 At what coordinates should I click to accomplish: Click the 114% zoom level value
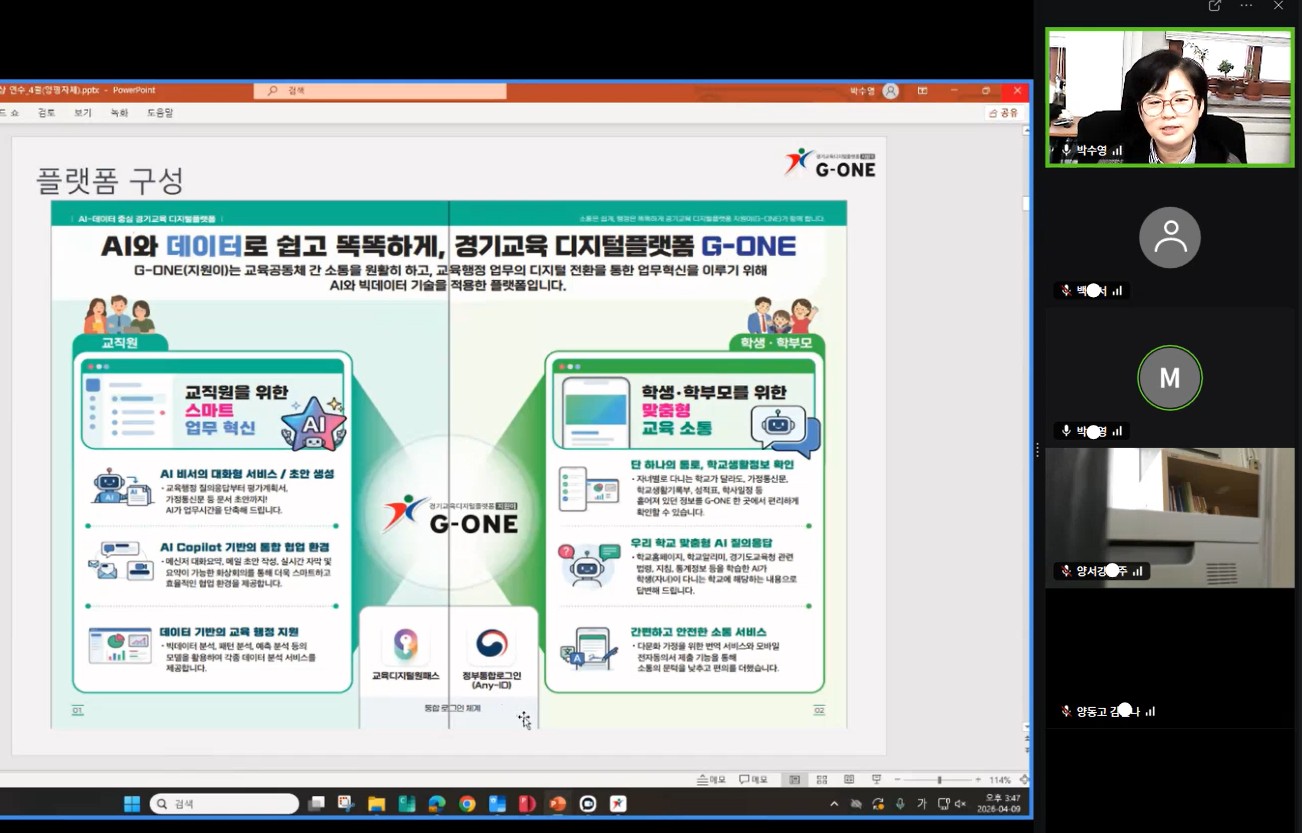point(1000,780)
